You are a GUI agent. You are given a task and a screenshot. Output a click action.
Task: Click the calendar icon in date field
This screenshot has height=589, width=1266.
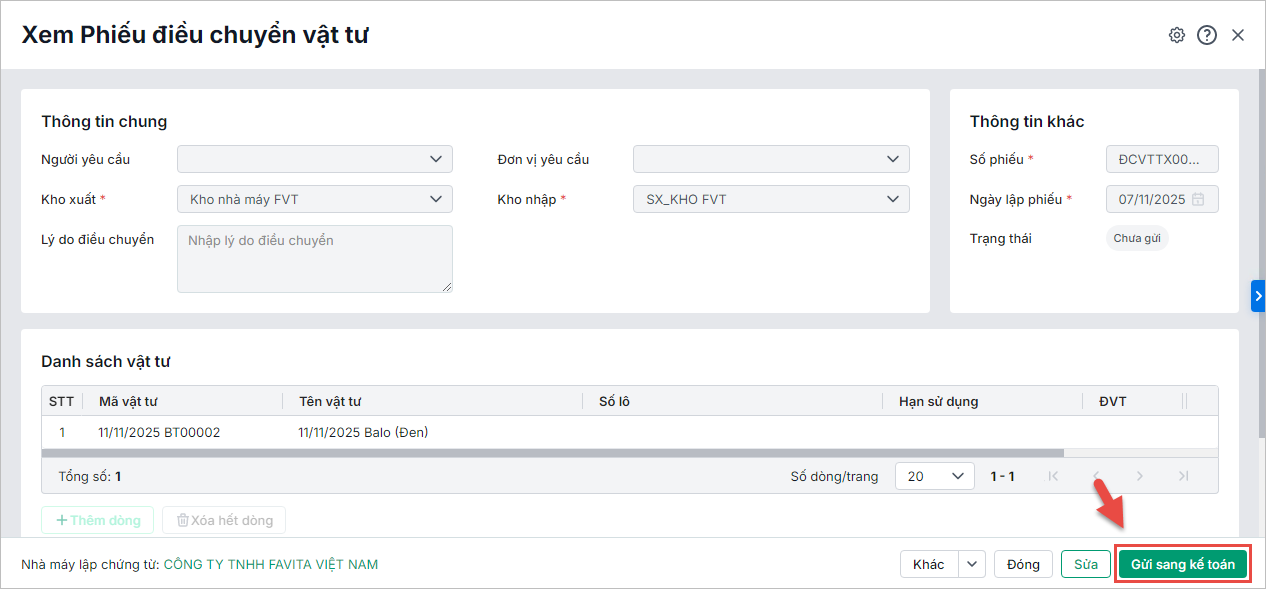[1198, 199]
